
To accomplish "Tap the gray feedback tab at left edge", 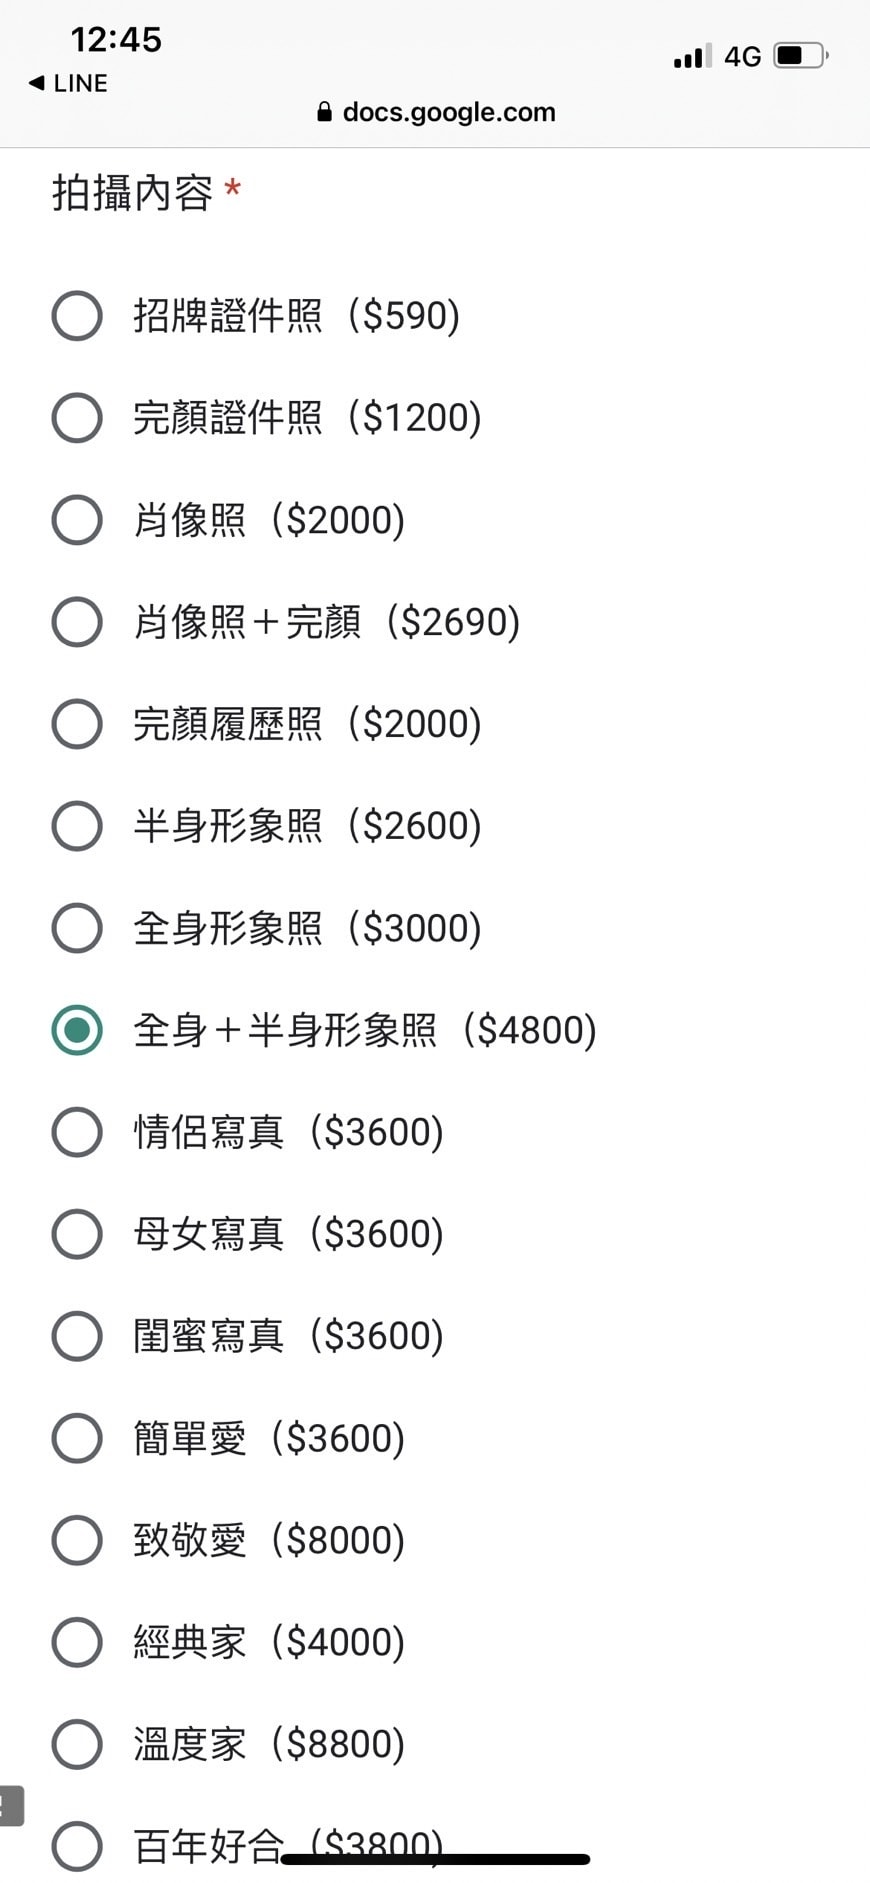I will pos(11,1806).
